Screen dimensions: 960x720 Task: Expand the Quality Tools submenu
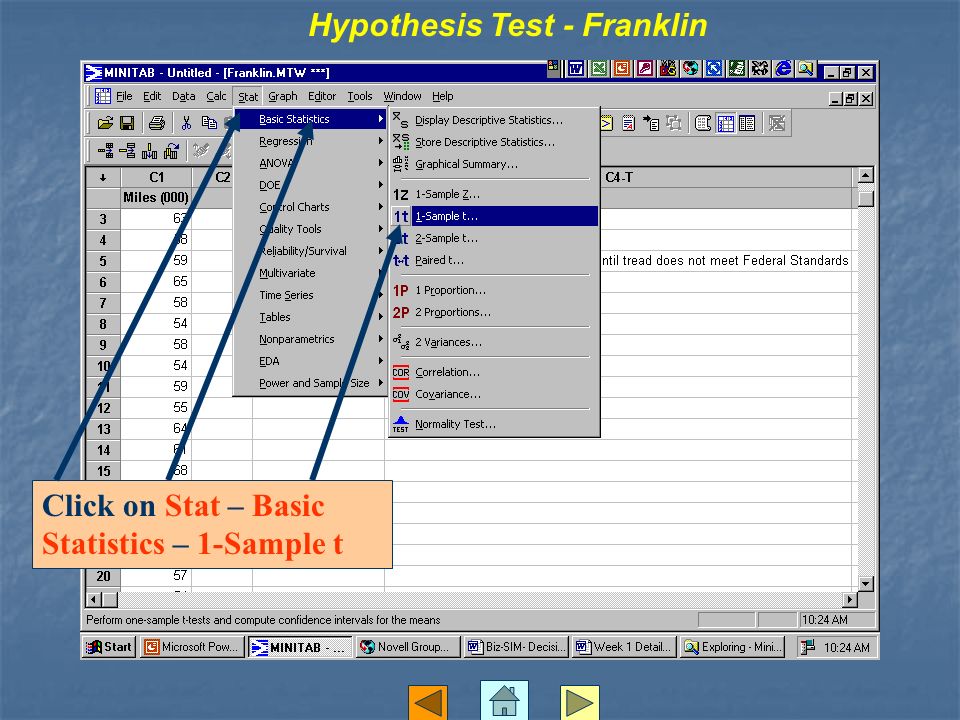[310, 229]
